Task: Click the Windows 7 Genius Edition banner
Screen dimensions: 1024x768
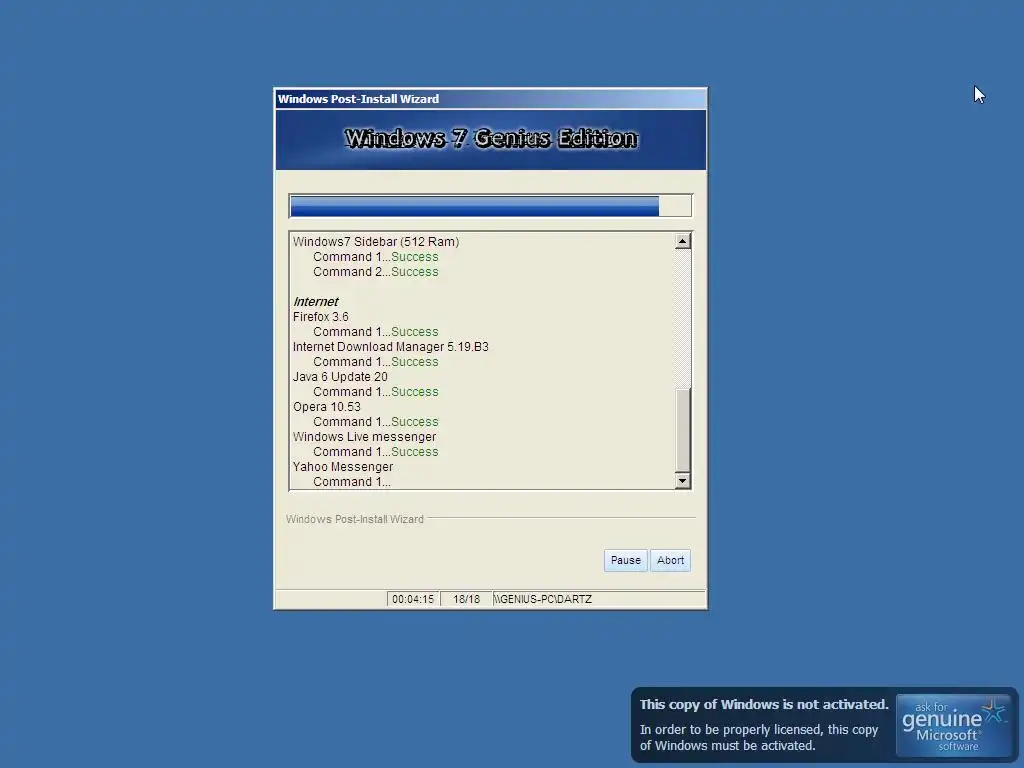Action: [x=490, y=139]
